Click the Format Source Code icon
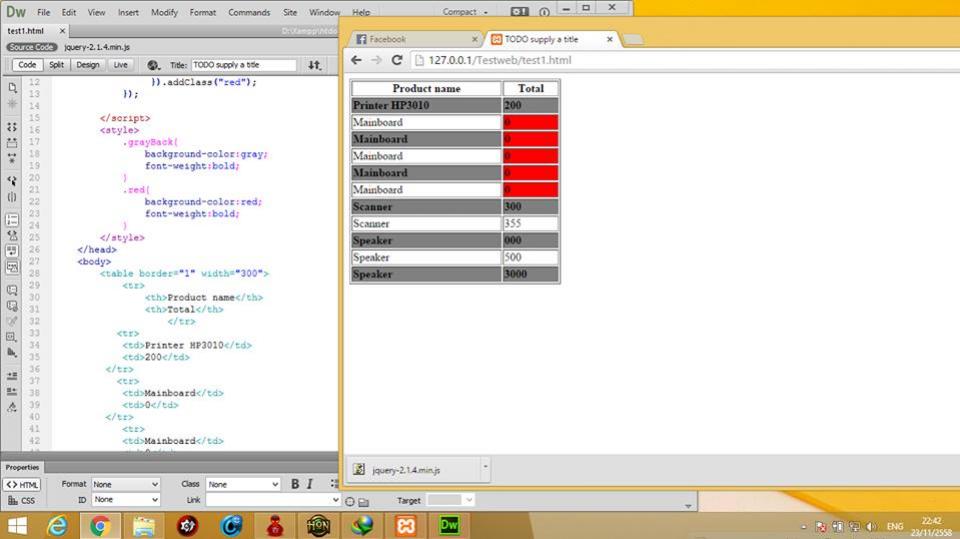 pos(12,407)
